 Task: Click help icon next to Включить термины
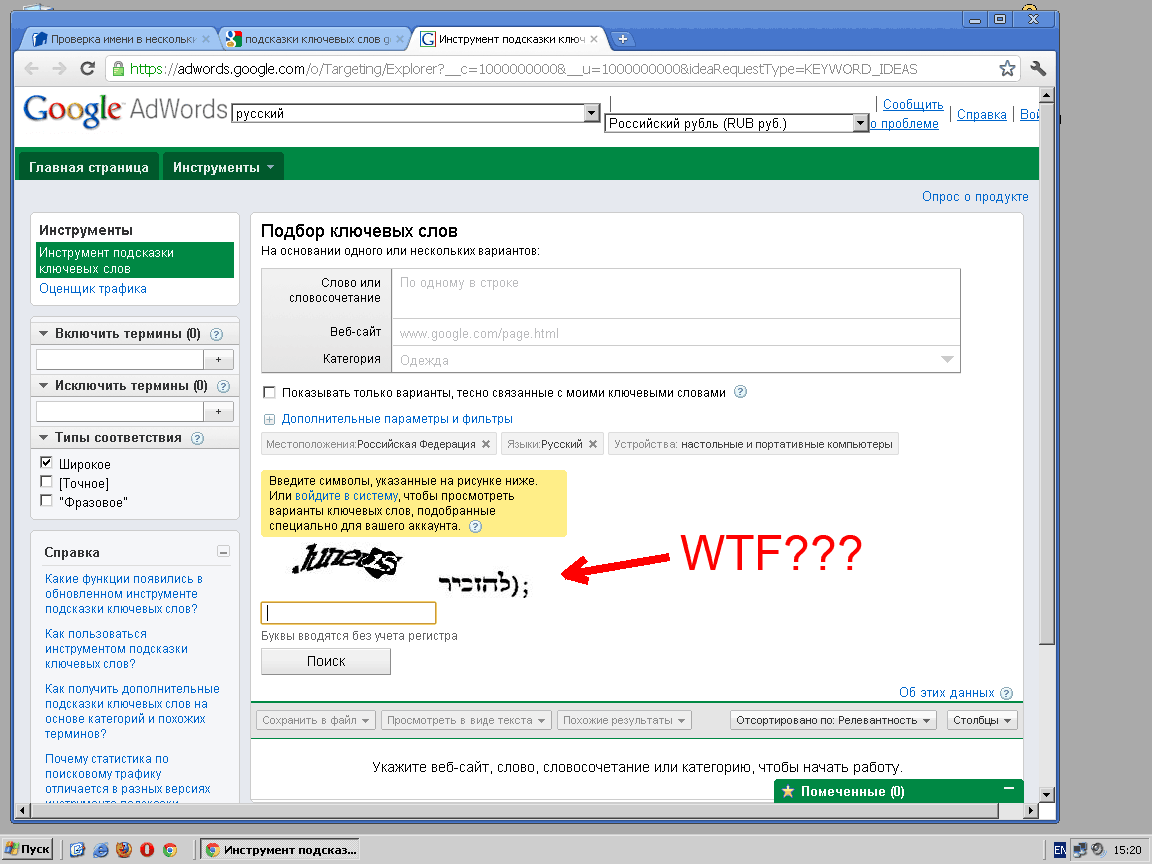pos(216,334)
